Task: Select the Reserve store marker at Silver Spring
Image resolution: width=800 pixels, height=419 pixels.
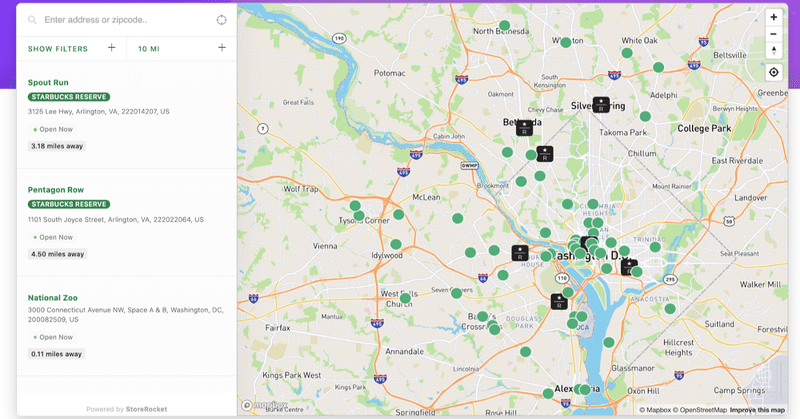Action: point(601,105)
